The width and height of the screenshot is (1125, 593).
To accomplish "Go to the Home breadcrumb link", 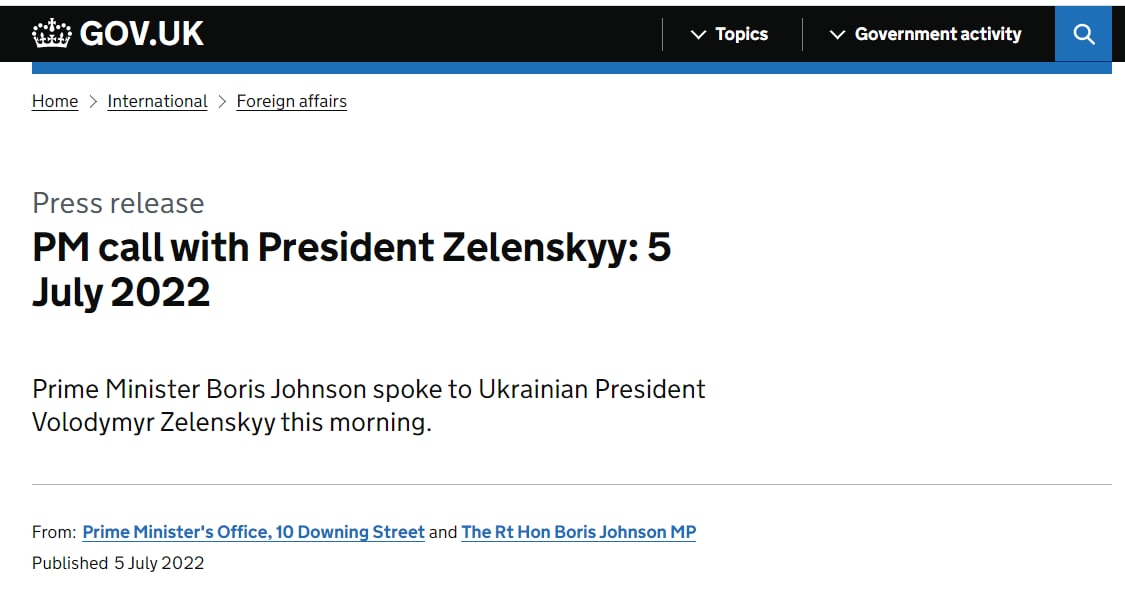I will pos(55,101).
